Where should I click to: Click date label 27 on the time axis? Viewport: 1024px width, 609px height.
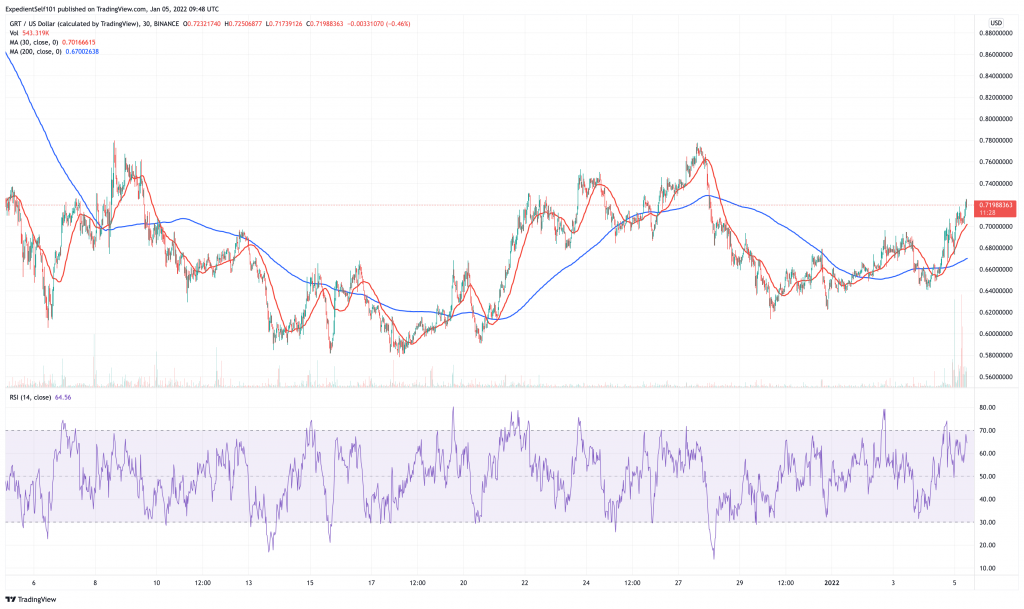pyautogui.click(x=679, y=582)
